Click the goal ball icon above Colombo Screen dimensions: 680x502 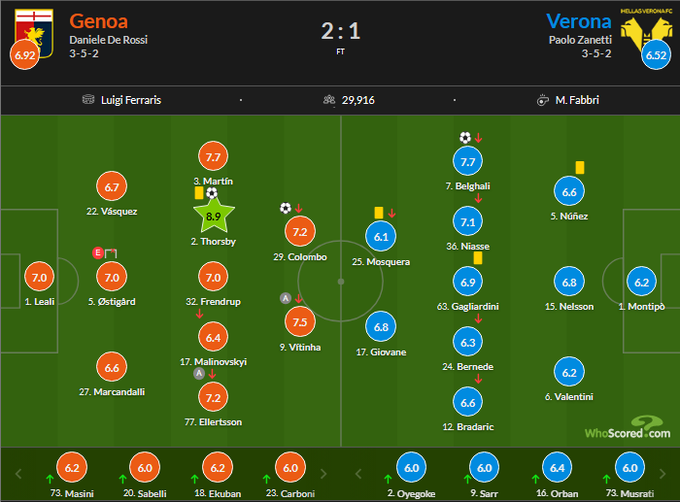[286, 208]
